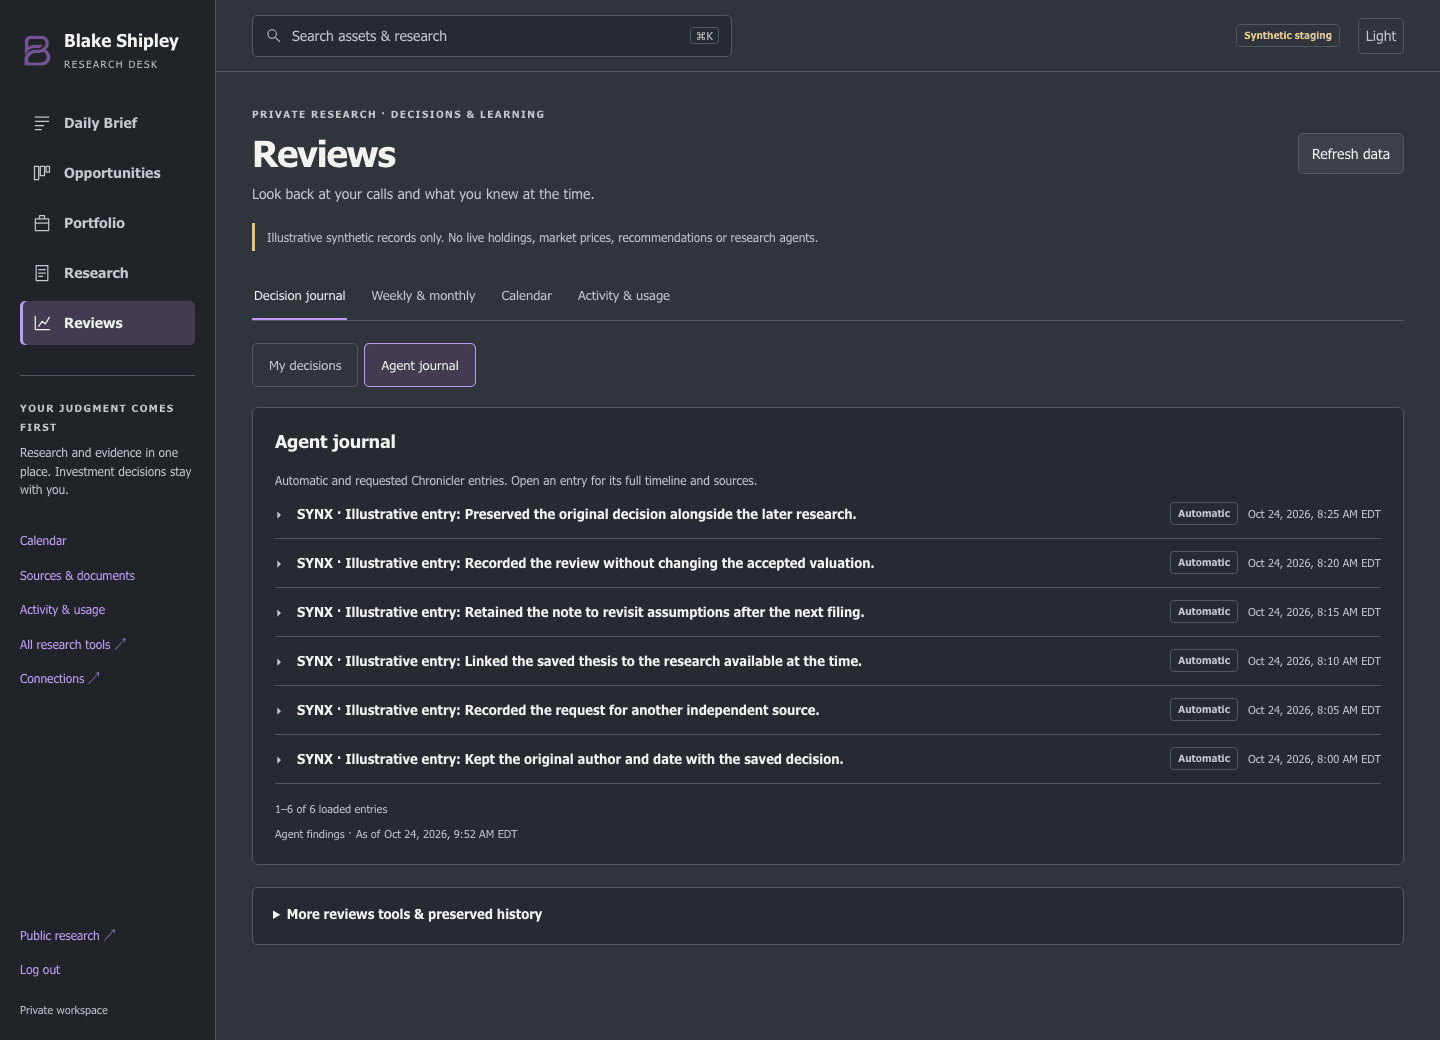Image resolution: width=1440 pixels, height=1040 pixels.
Task: Focus the Search assets & research field
Action: click(492, 36)
